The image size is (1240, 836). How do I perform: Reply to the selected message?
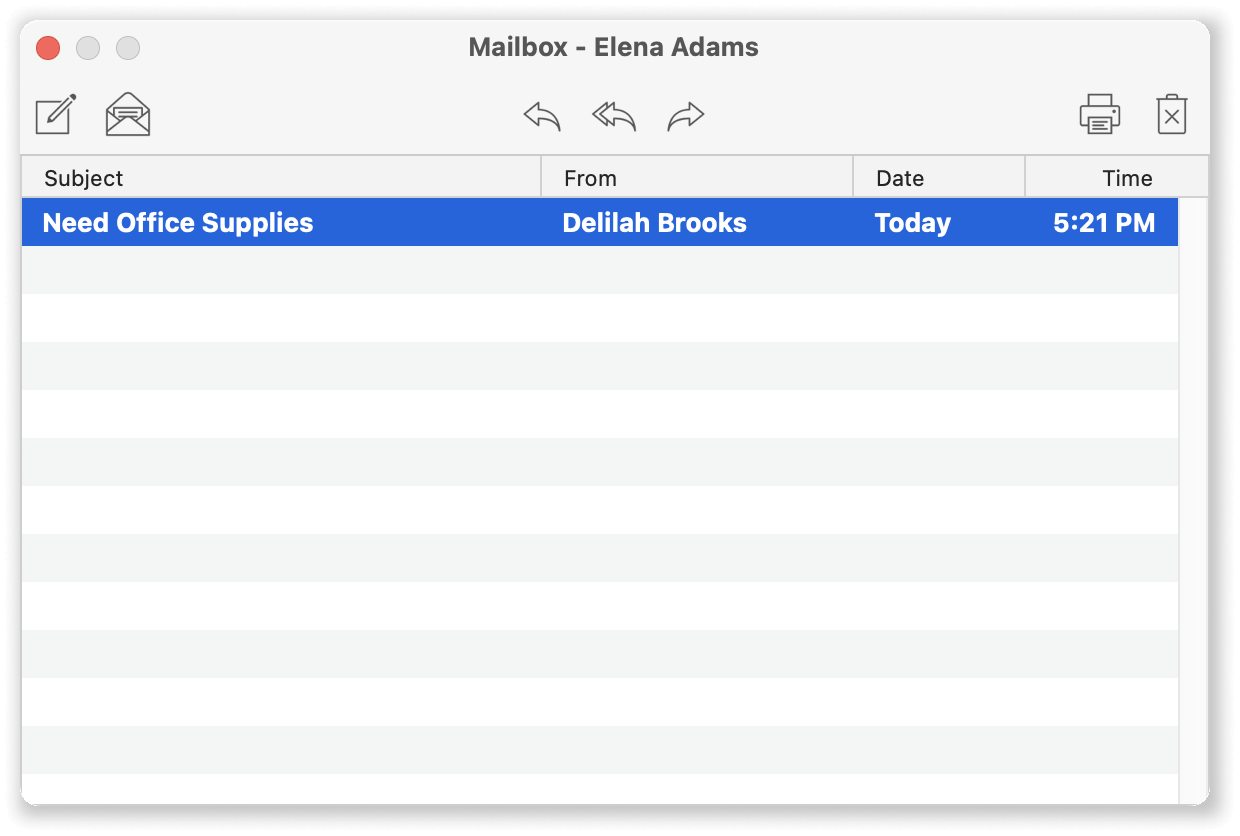(542, 116)
